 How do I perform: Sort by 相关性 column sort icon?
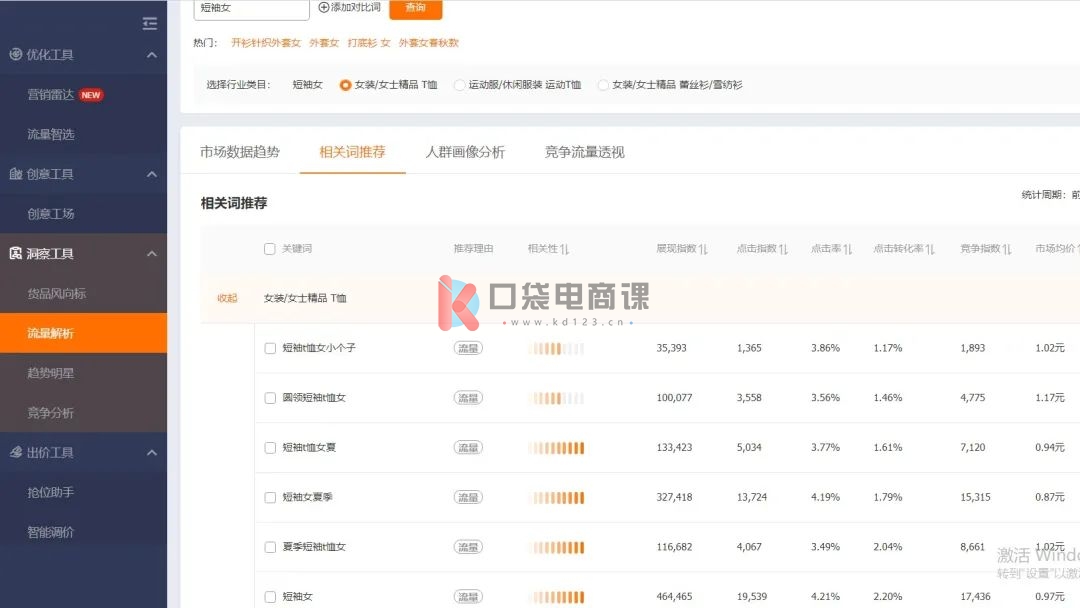[x=564, y=249]
